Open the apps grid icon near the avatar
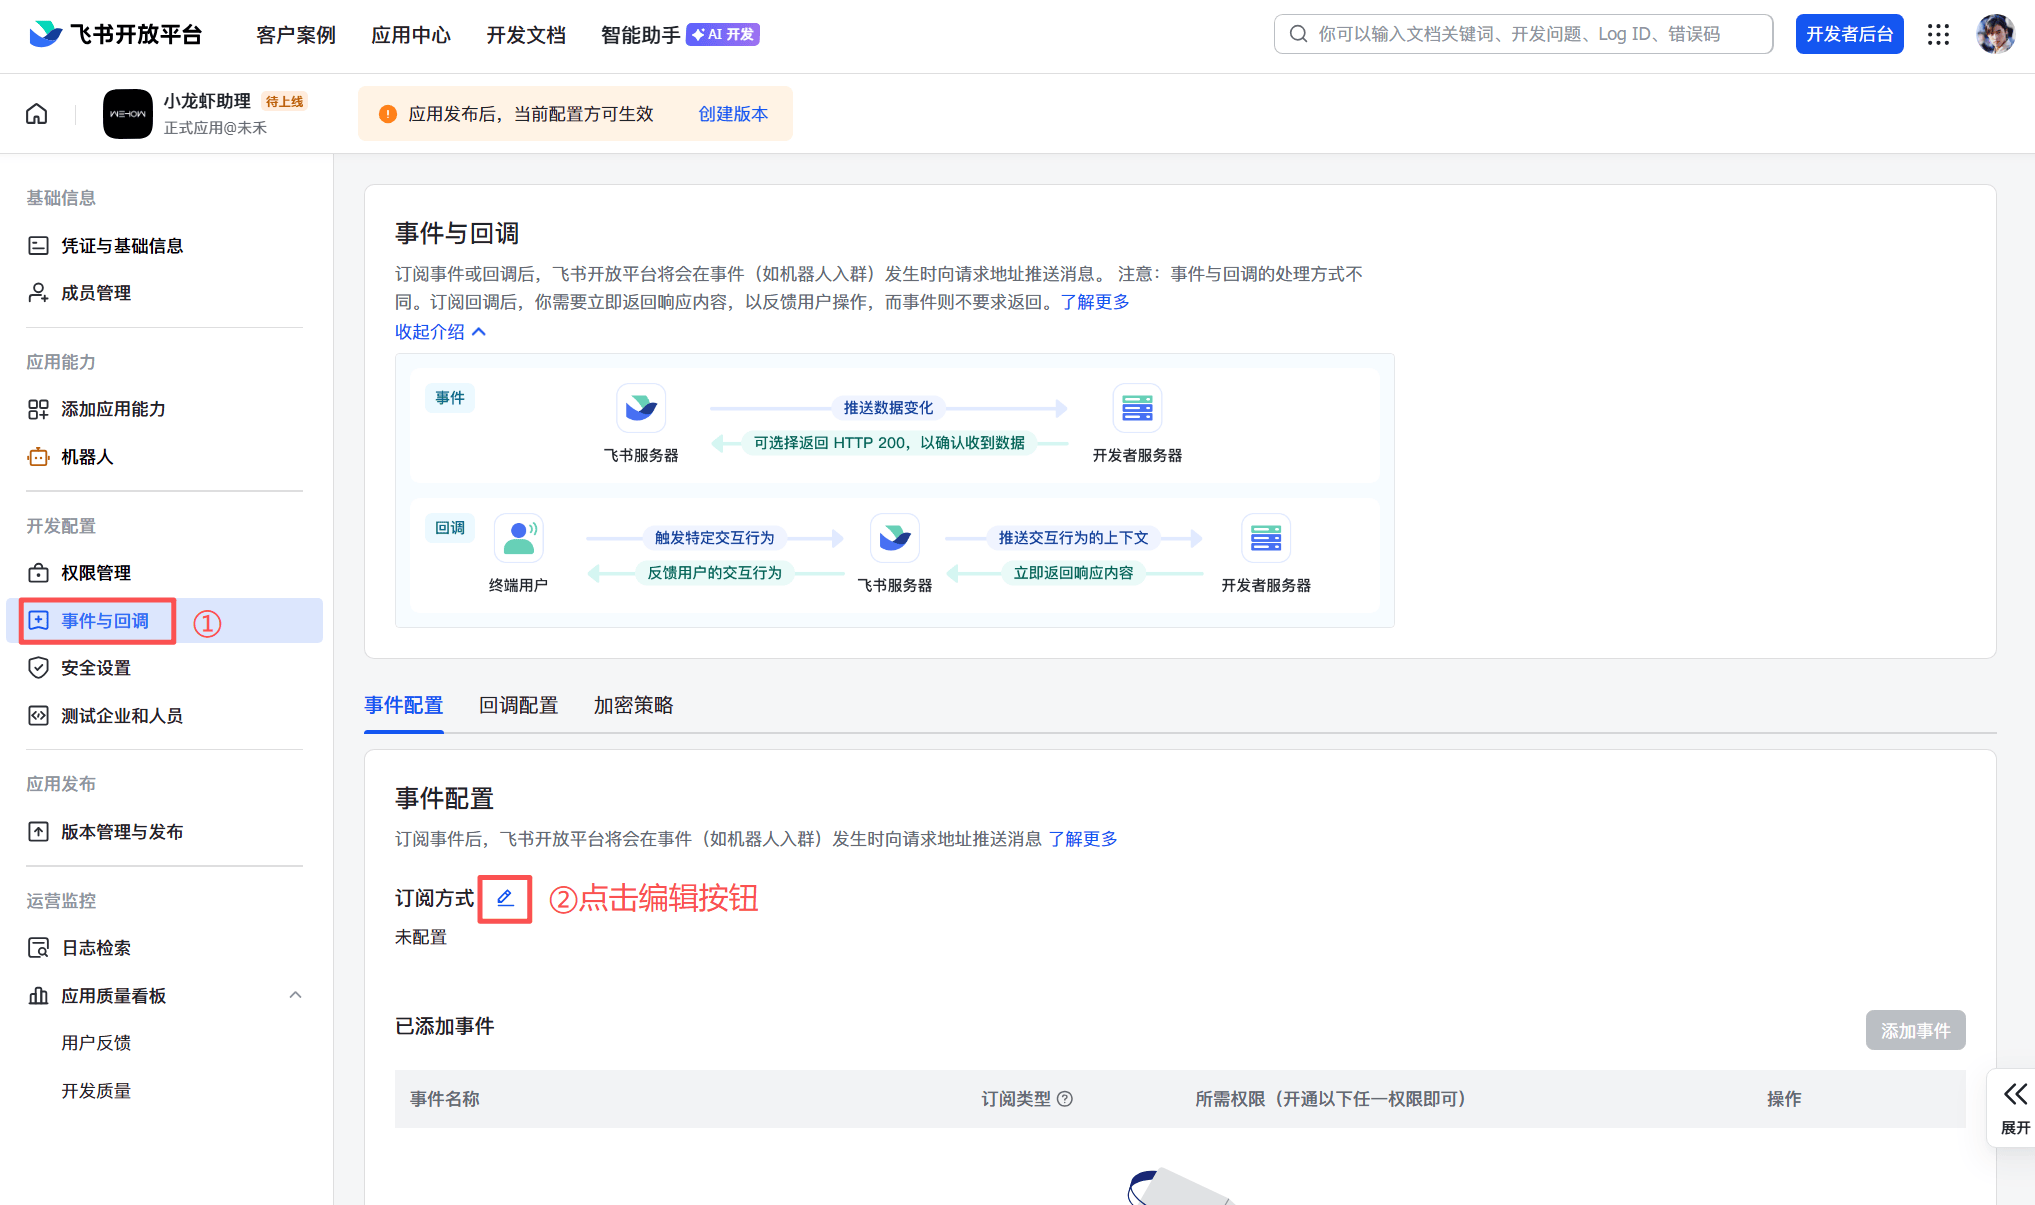 pyautogui.click(x=1938, y=34)
